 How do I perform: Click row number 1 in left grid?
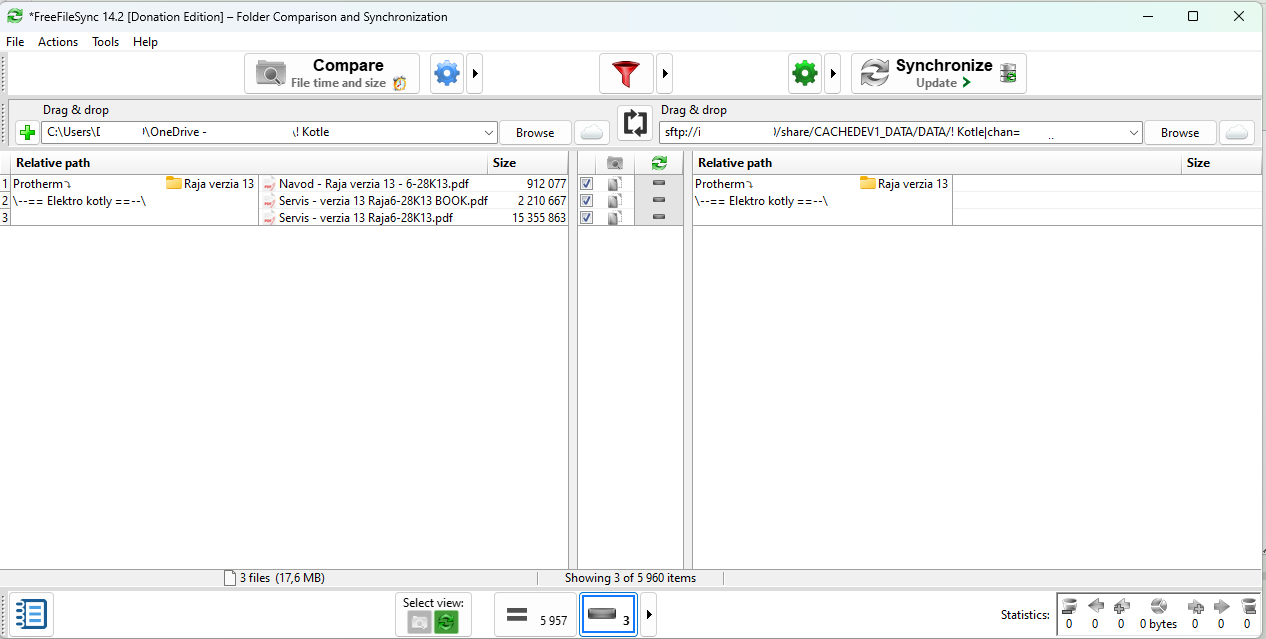5,184
